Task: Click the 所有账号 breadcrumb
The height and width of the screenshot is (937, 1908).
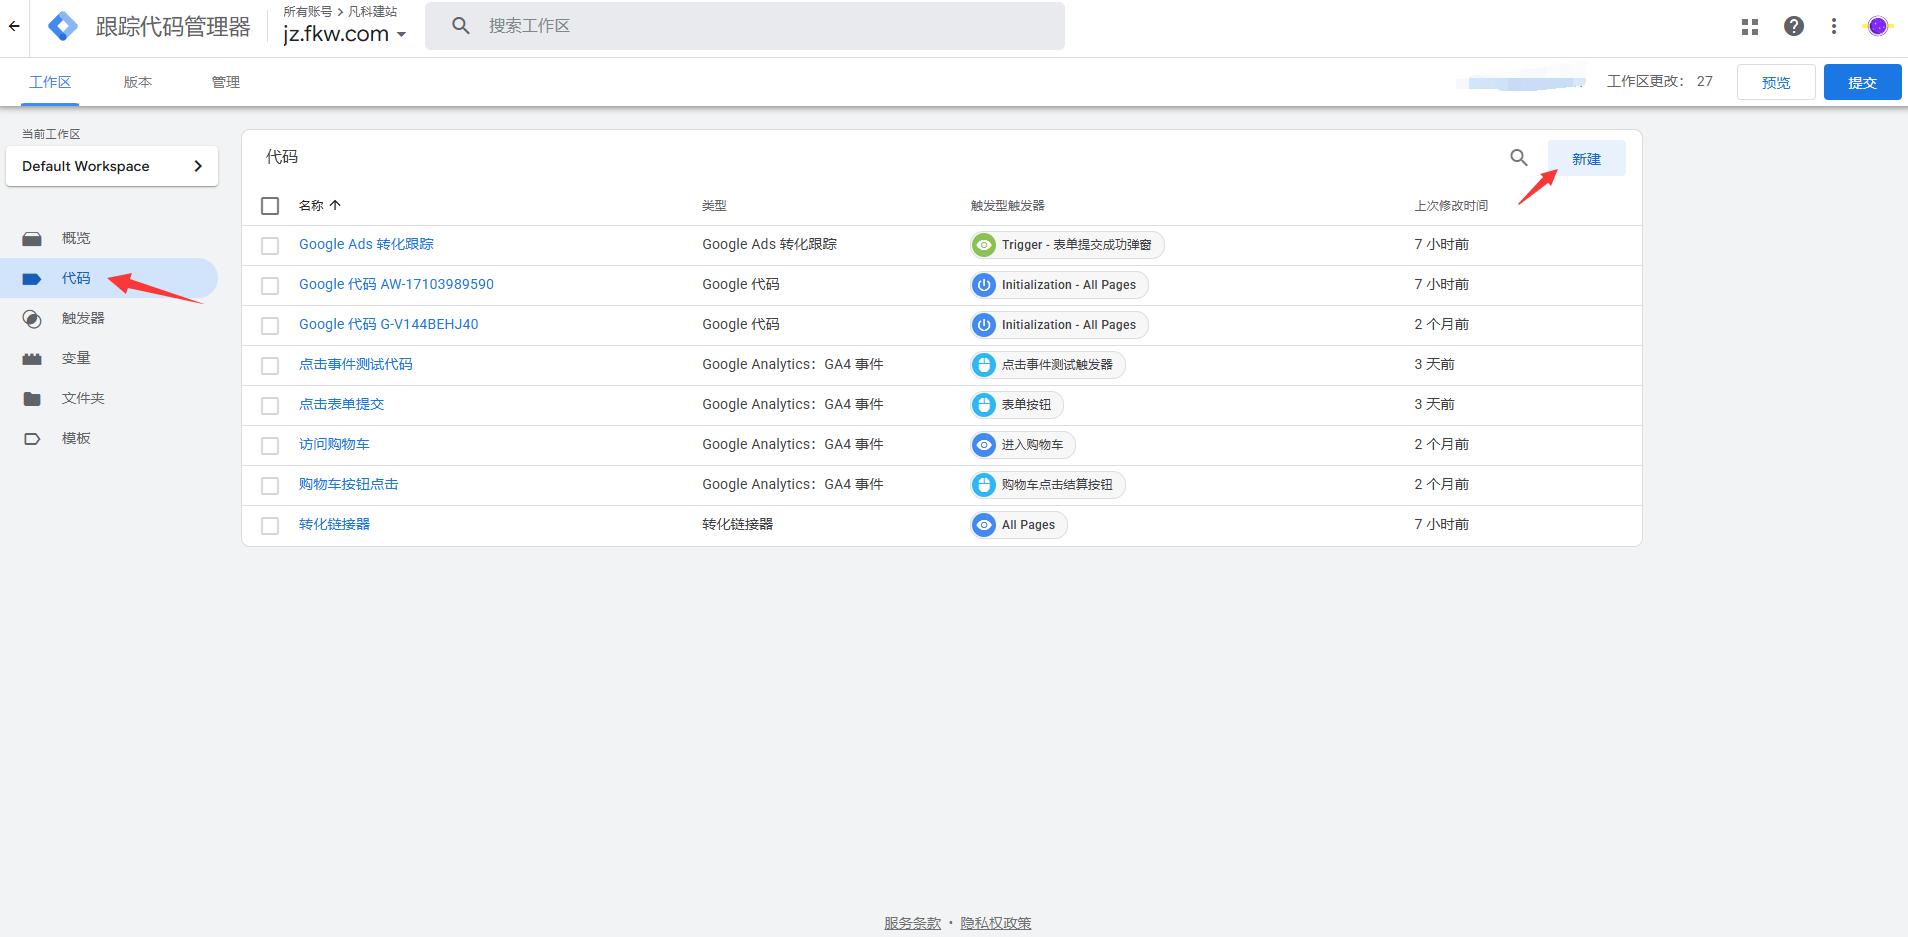Action: click(x=307, y=11)
